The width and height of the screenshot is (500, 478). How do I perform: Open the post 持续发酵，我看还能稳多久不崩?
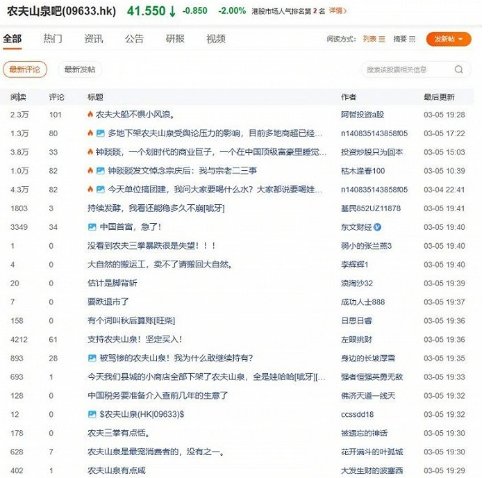156,208
